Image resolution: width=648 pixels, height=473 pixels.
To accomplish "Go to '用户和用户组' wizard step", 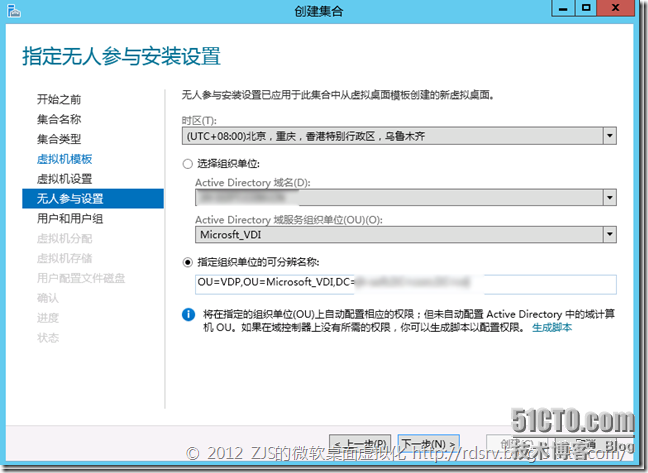I will (70, 219).
